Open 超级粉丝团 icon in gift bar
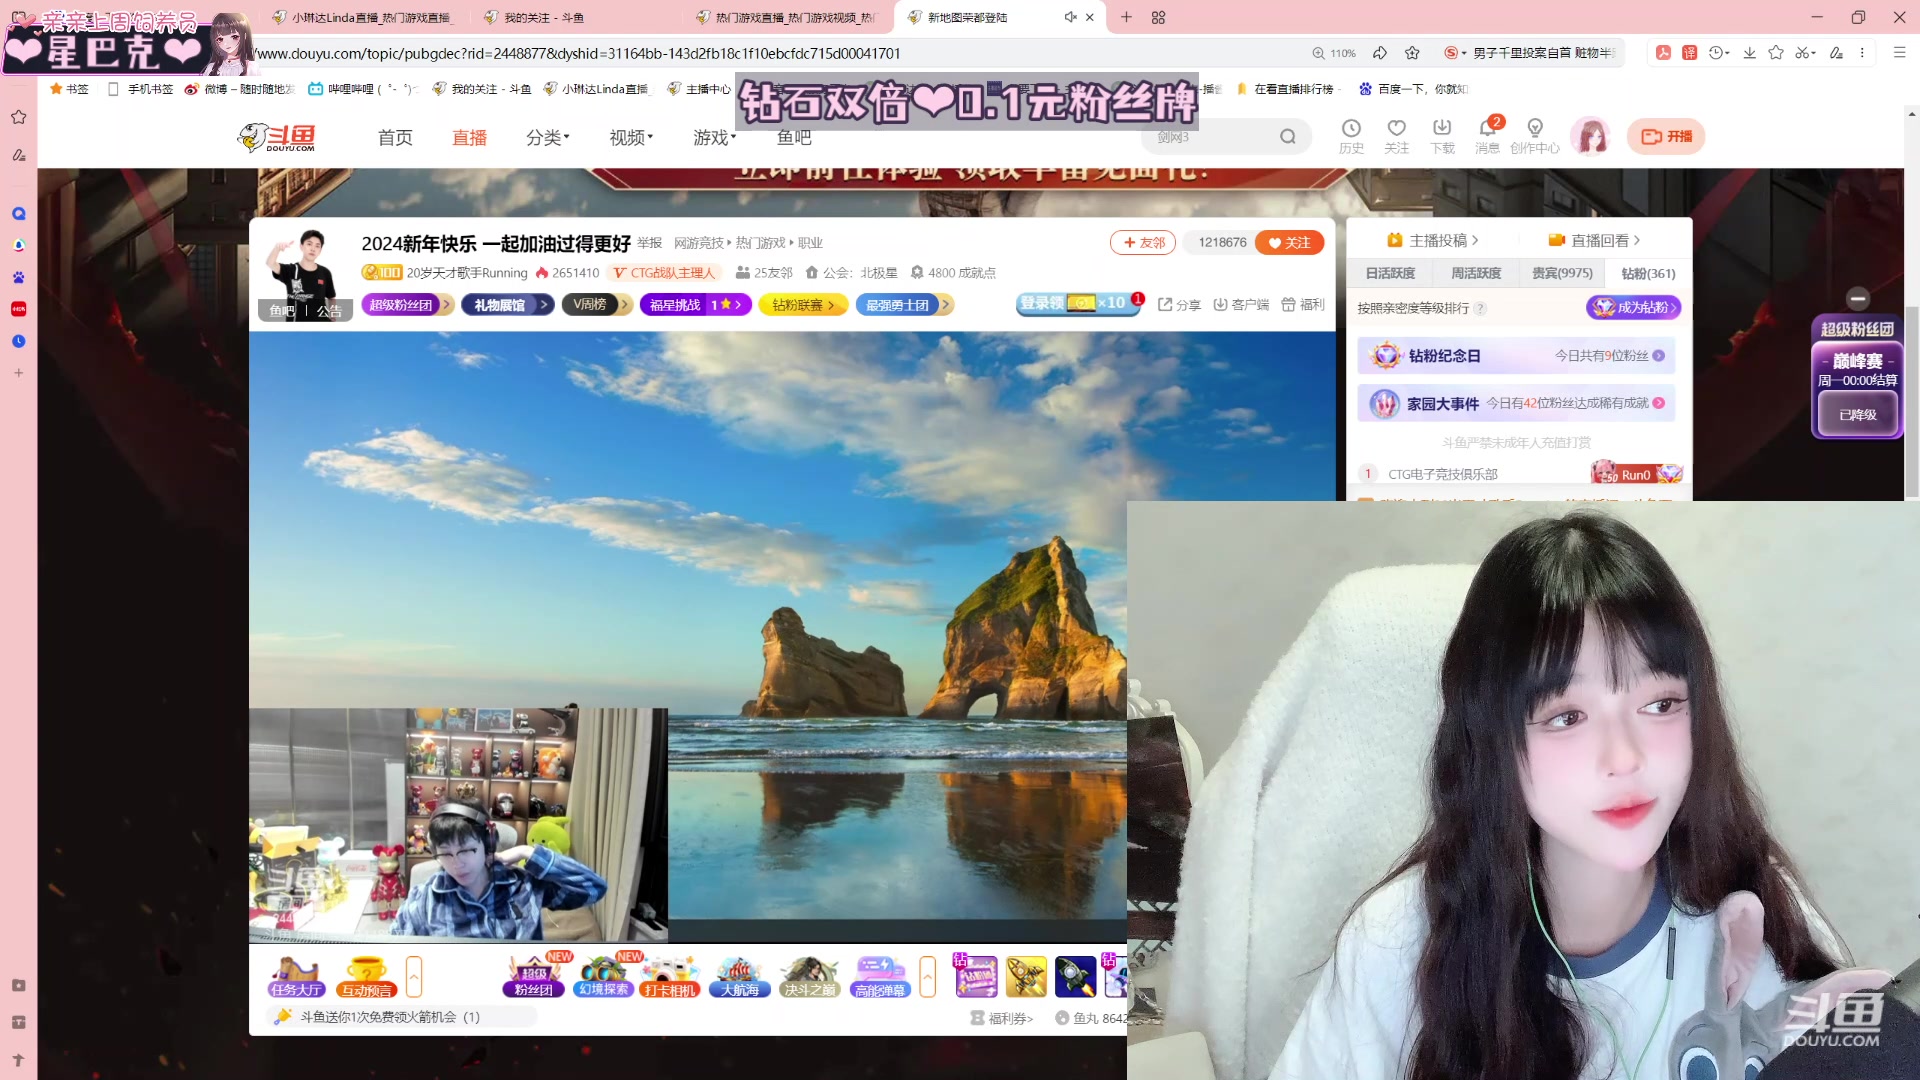This screenshot has width=1920, height=1080. [x=534, y=977]
